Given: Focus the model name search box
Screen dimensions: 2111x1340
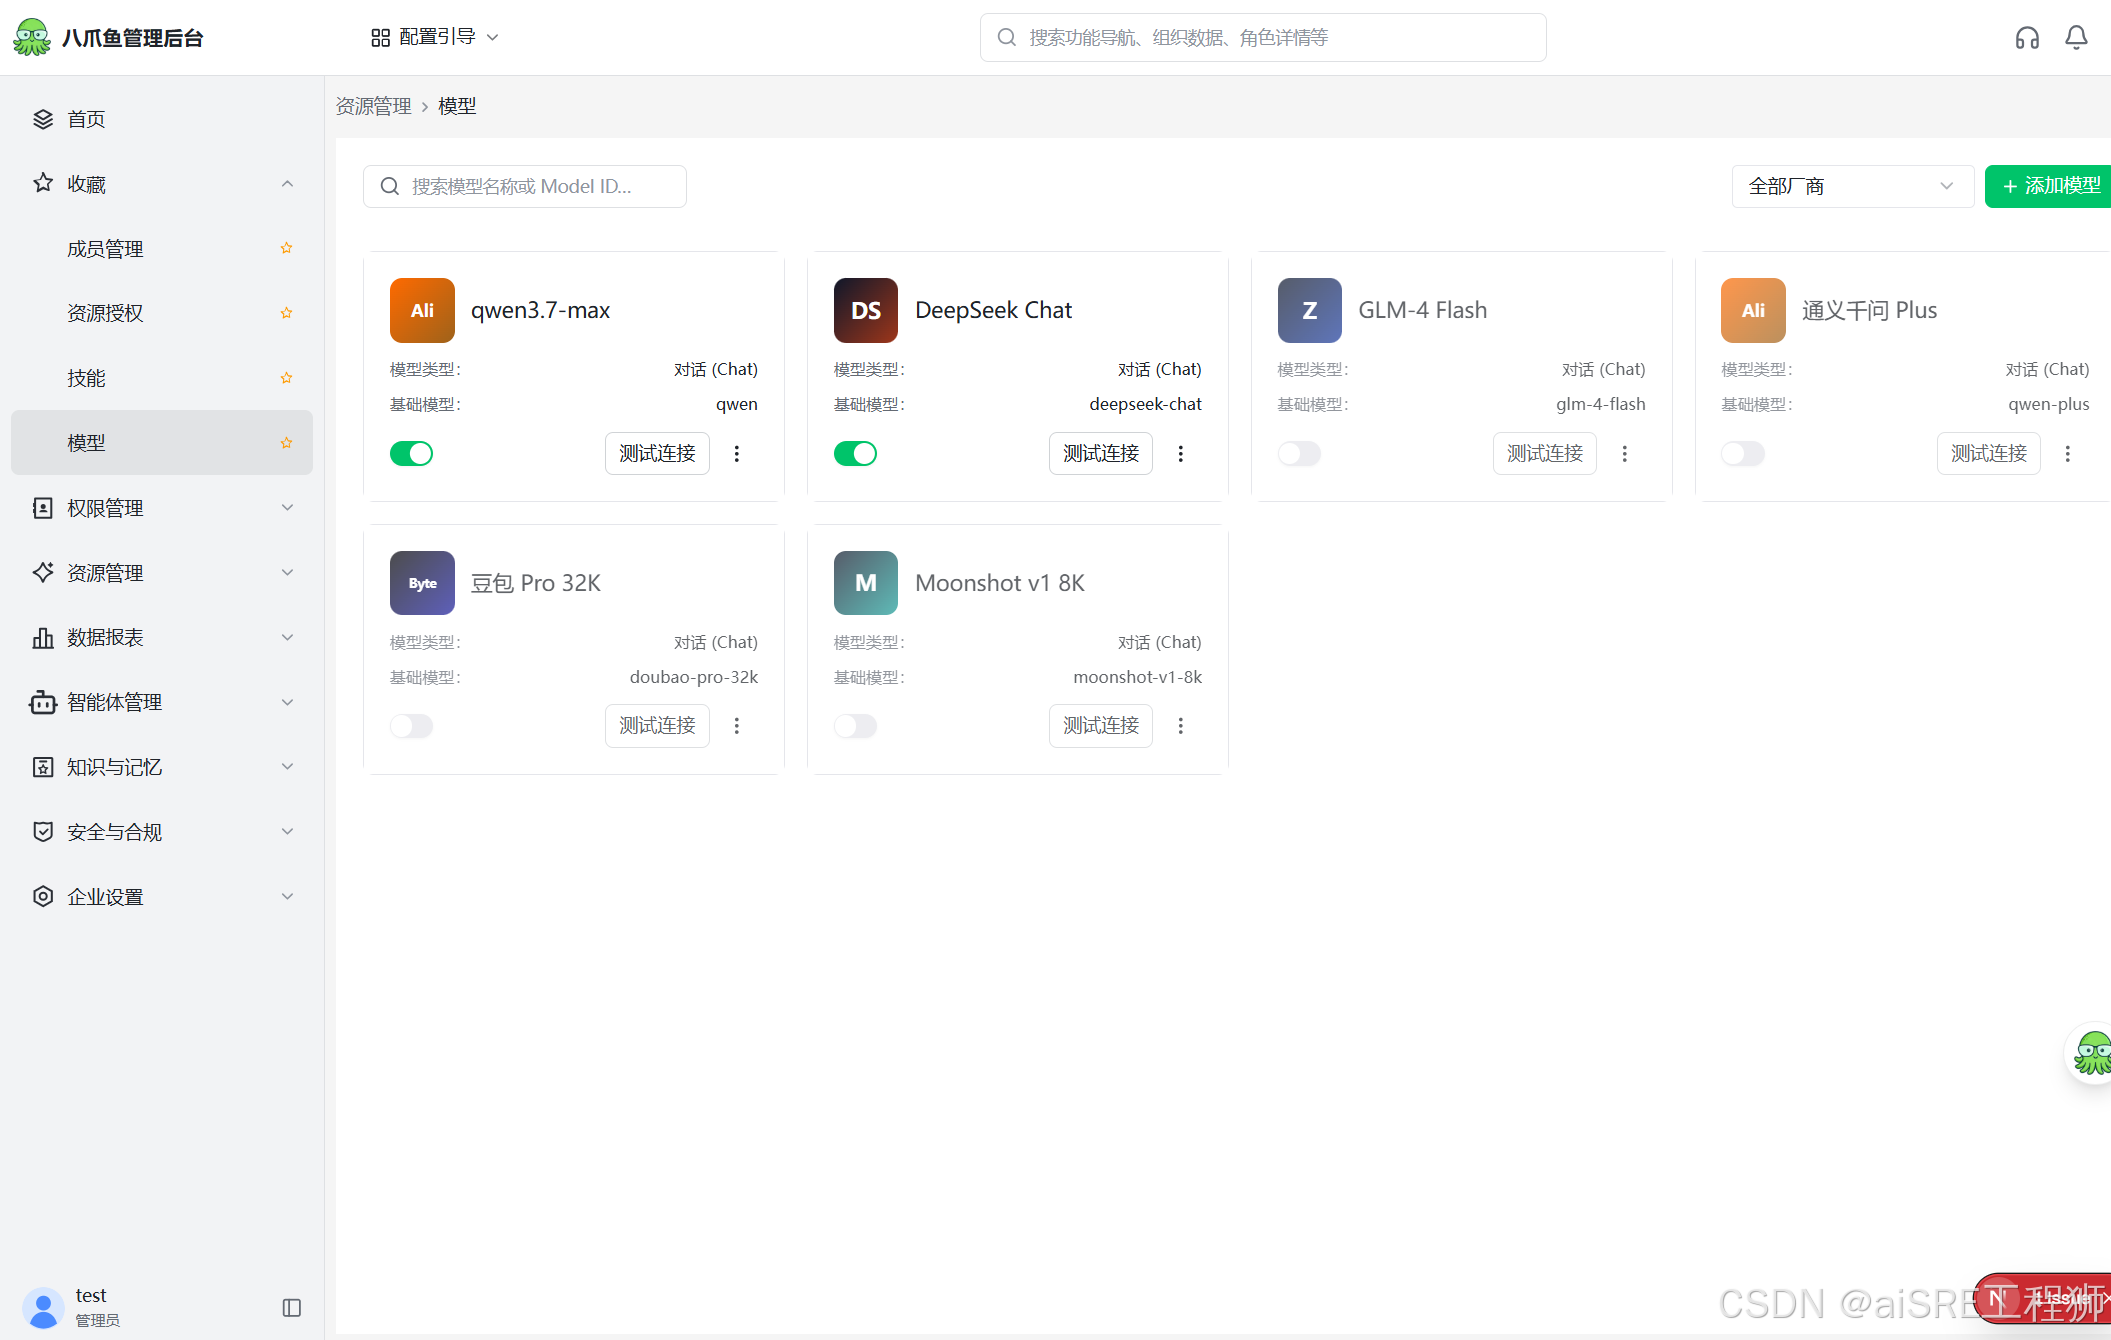Looking at the screenshot, I should 525,186.
